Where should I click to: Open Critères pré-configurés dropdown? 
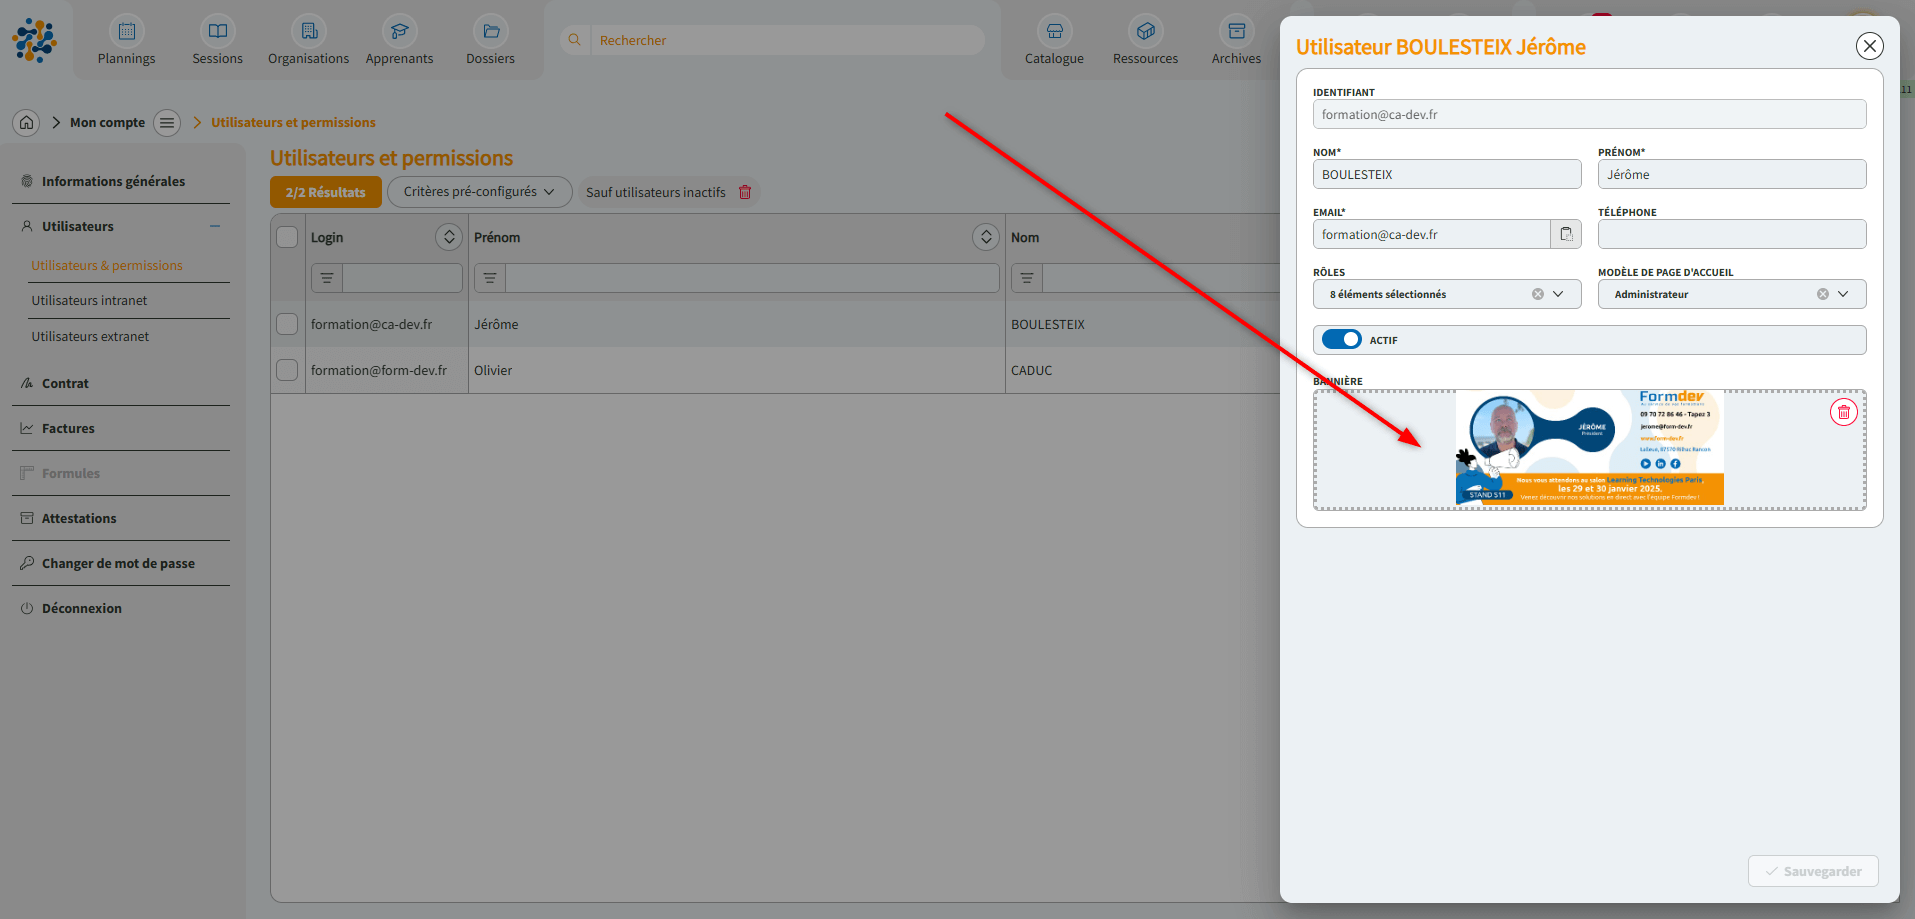479,192
